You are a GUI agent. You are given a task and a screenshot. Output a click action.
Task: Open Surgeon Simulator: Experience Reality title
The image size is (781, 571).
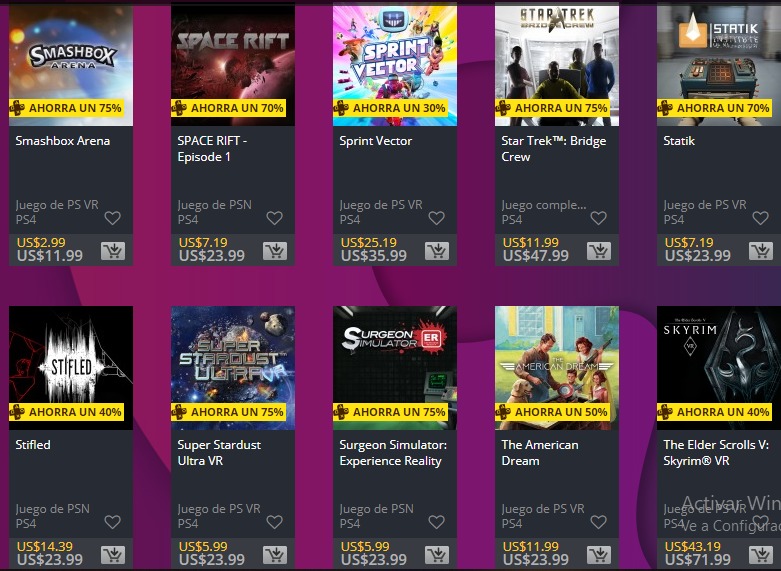pos(393,453)
